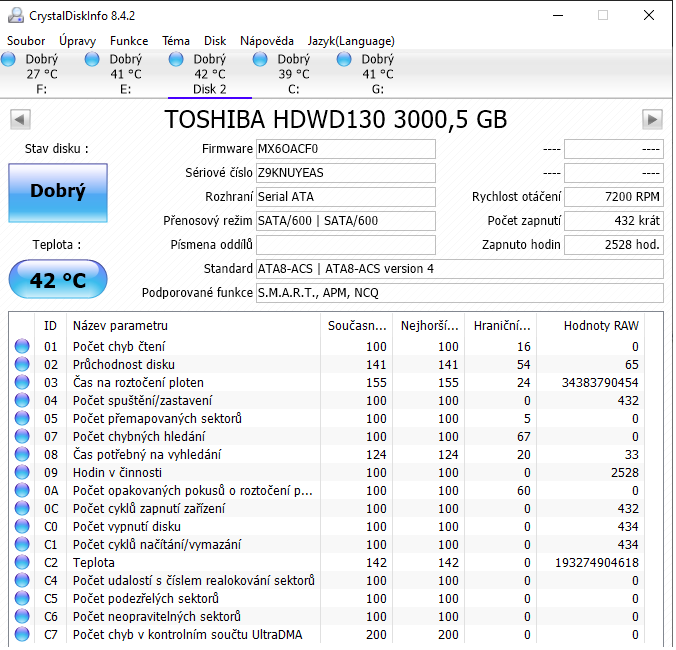676x650 pixels.
Task: Click the Sériové číslo field
Action: coord(346,173)
